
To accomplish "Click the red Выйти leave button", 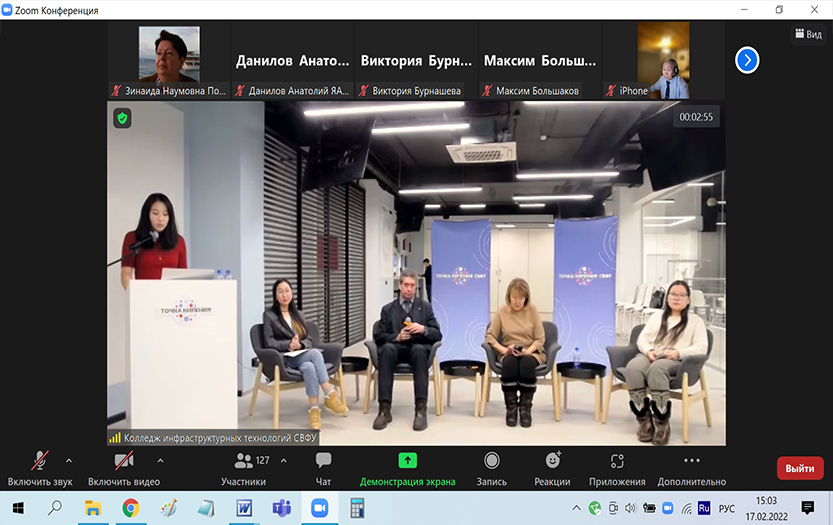I will coord(800,468).
